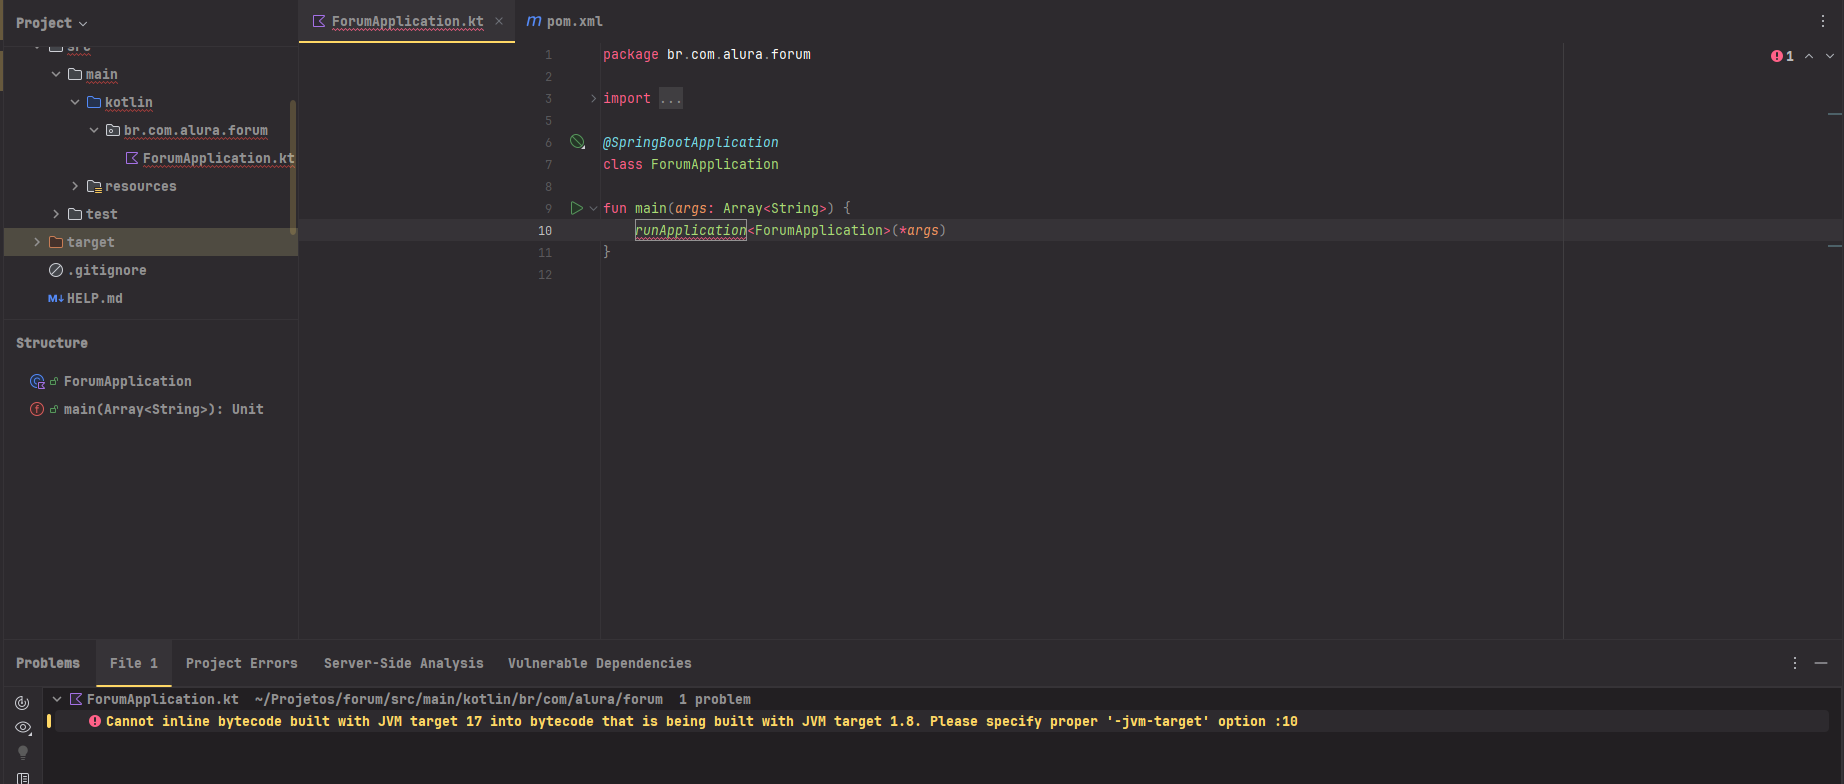The width and height of the screenshot is (1844, 784).
Task: Go to next highlighted error arrow
Action: [1830, 56]
